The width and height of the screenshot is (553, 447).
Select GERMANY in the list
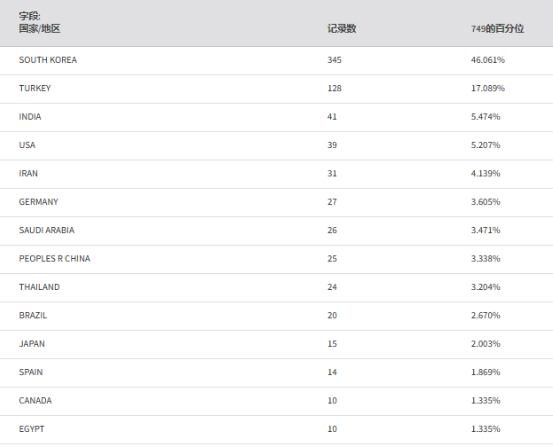click(x=38, y=202)
